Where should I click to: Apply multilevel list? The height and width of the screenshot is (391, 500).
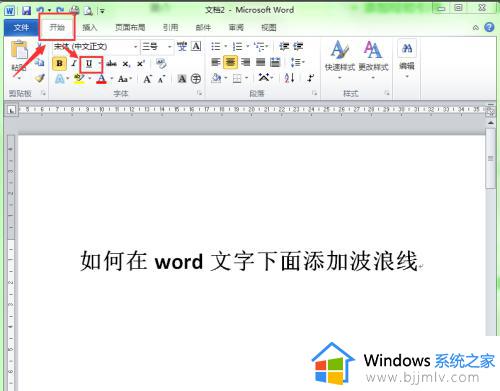click(259, 46)
